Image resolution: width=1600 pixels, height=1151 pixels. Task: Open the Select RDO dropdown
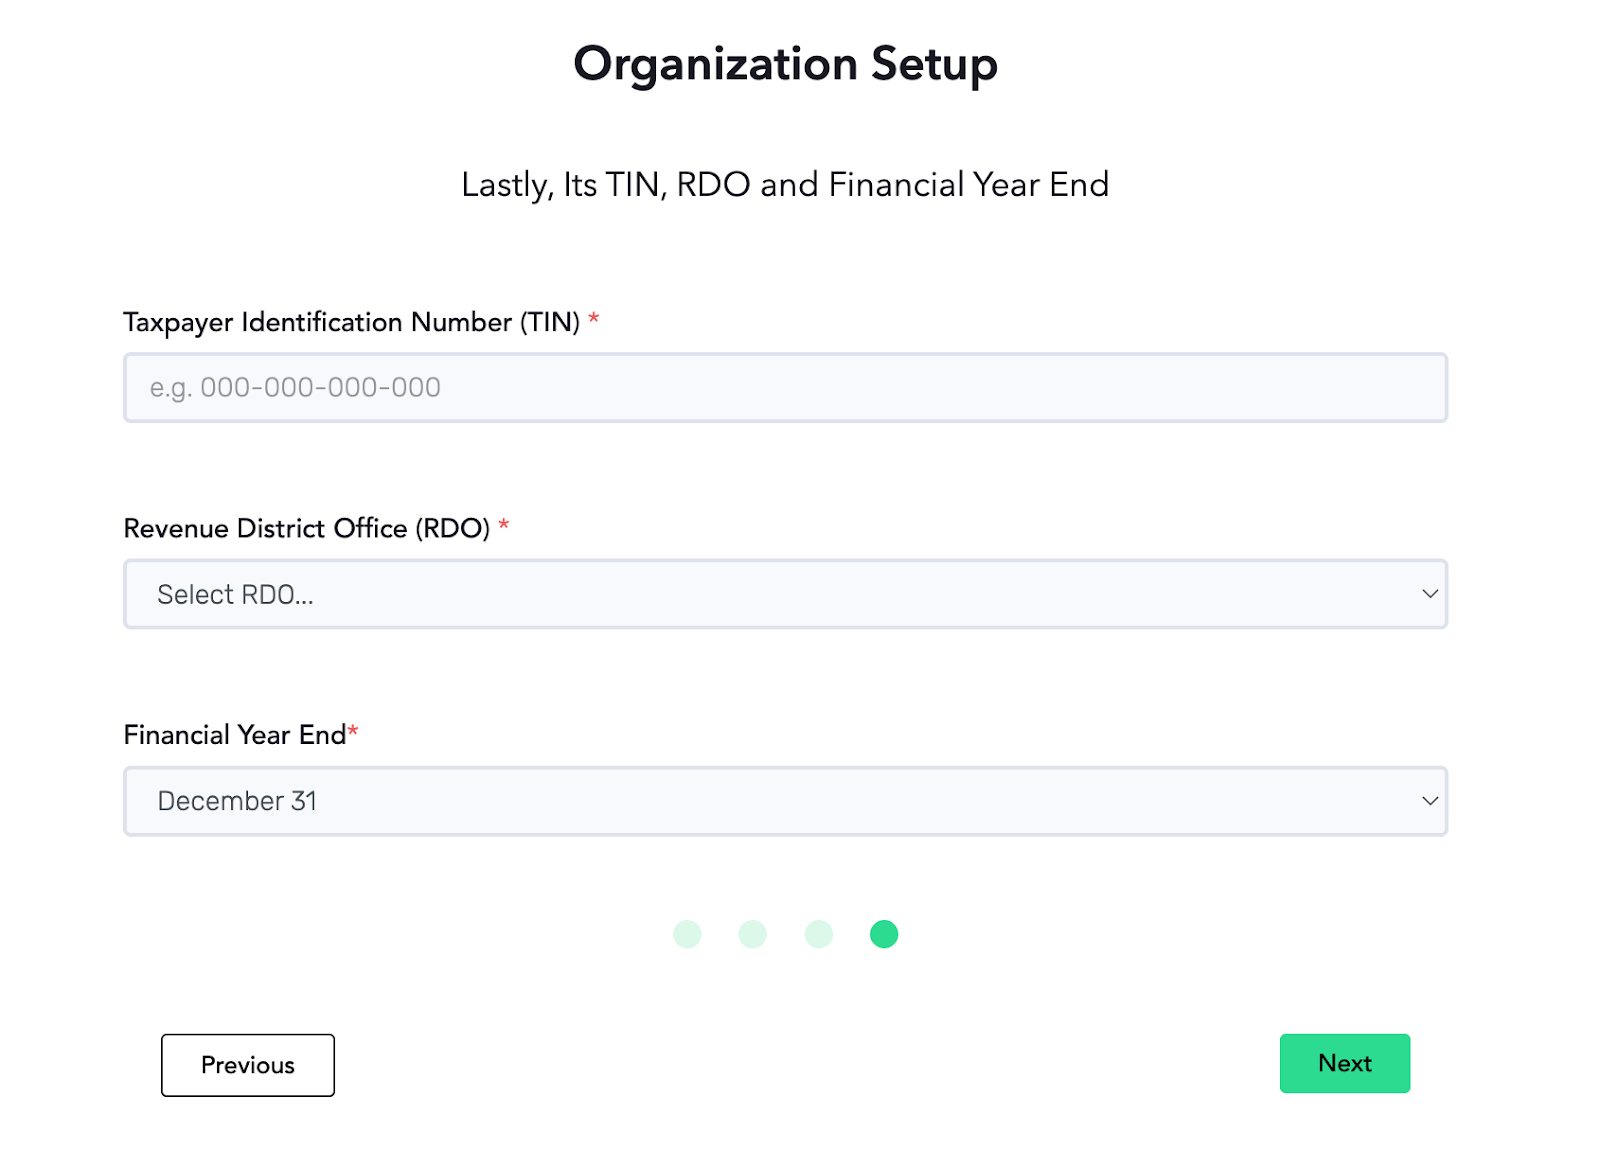[785, 594]
